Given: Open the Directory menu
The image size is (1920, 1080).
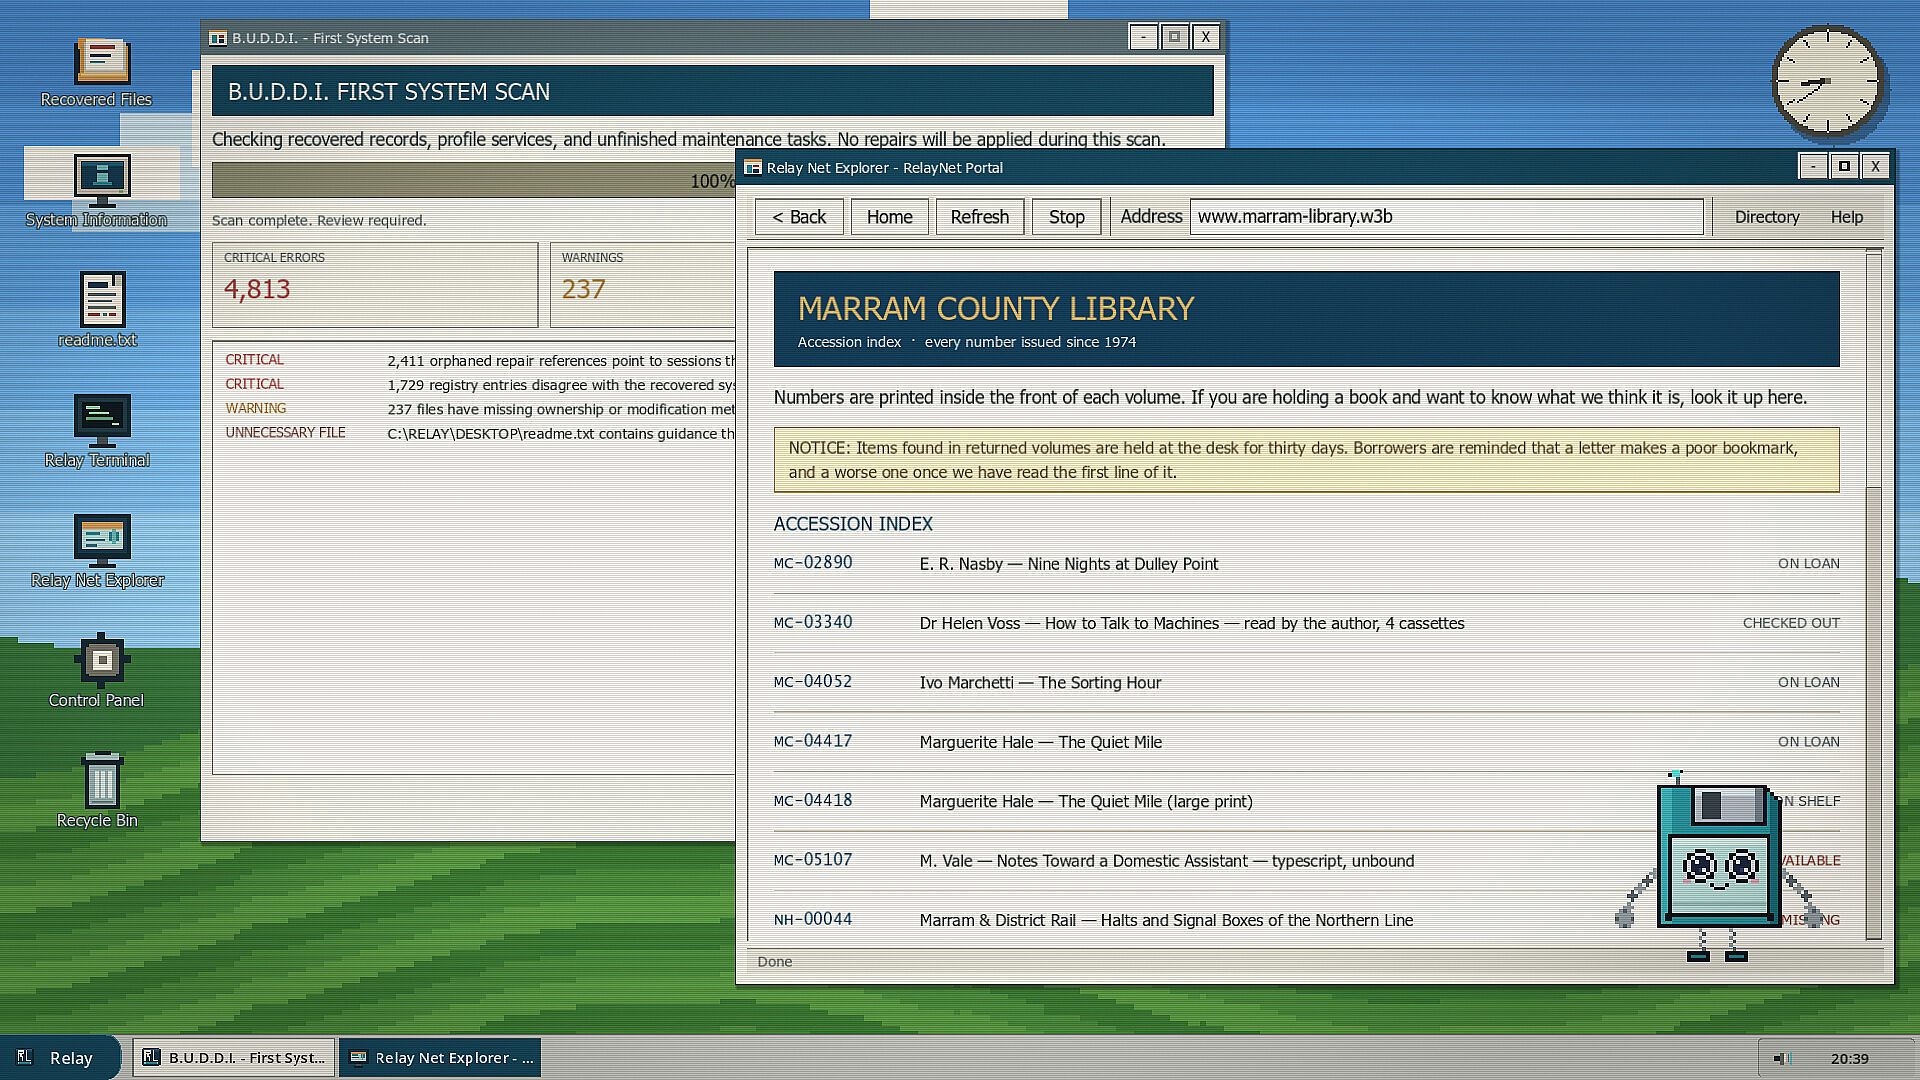Looking at the screenshot, I should [1766, 217].
